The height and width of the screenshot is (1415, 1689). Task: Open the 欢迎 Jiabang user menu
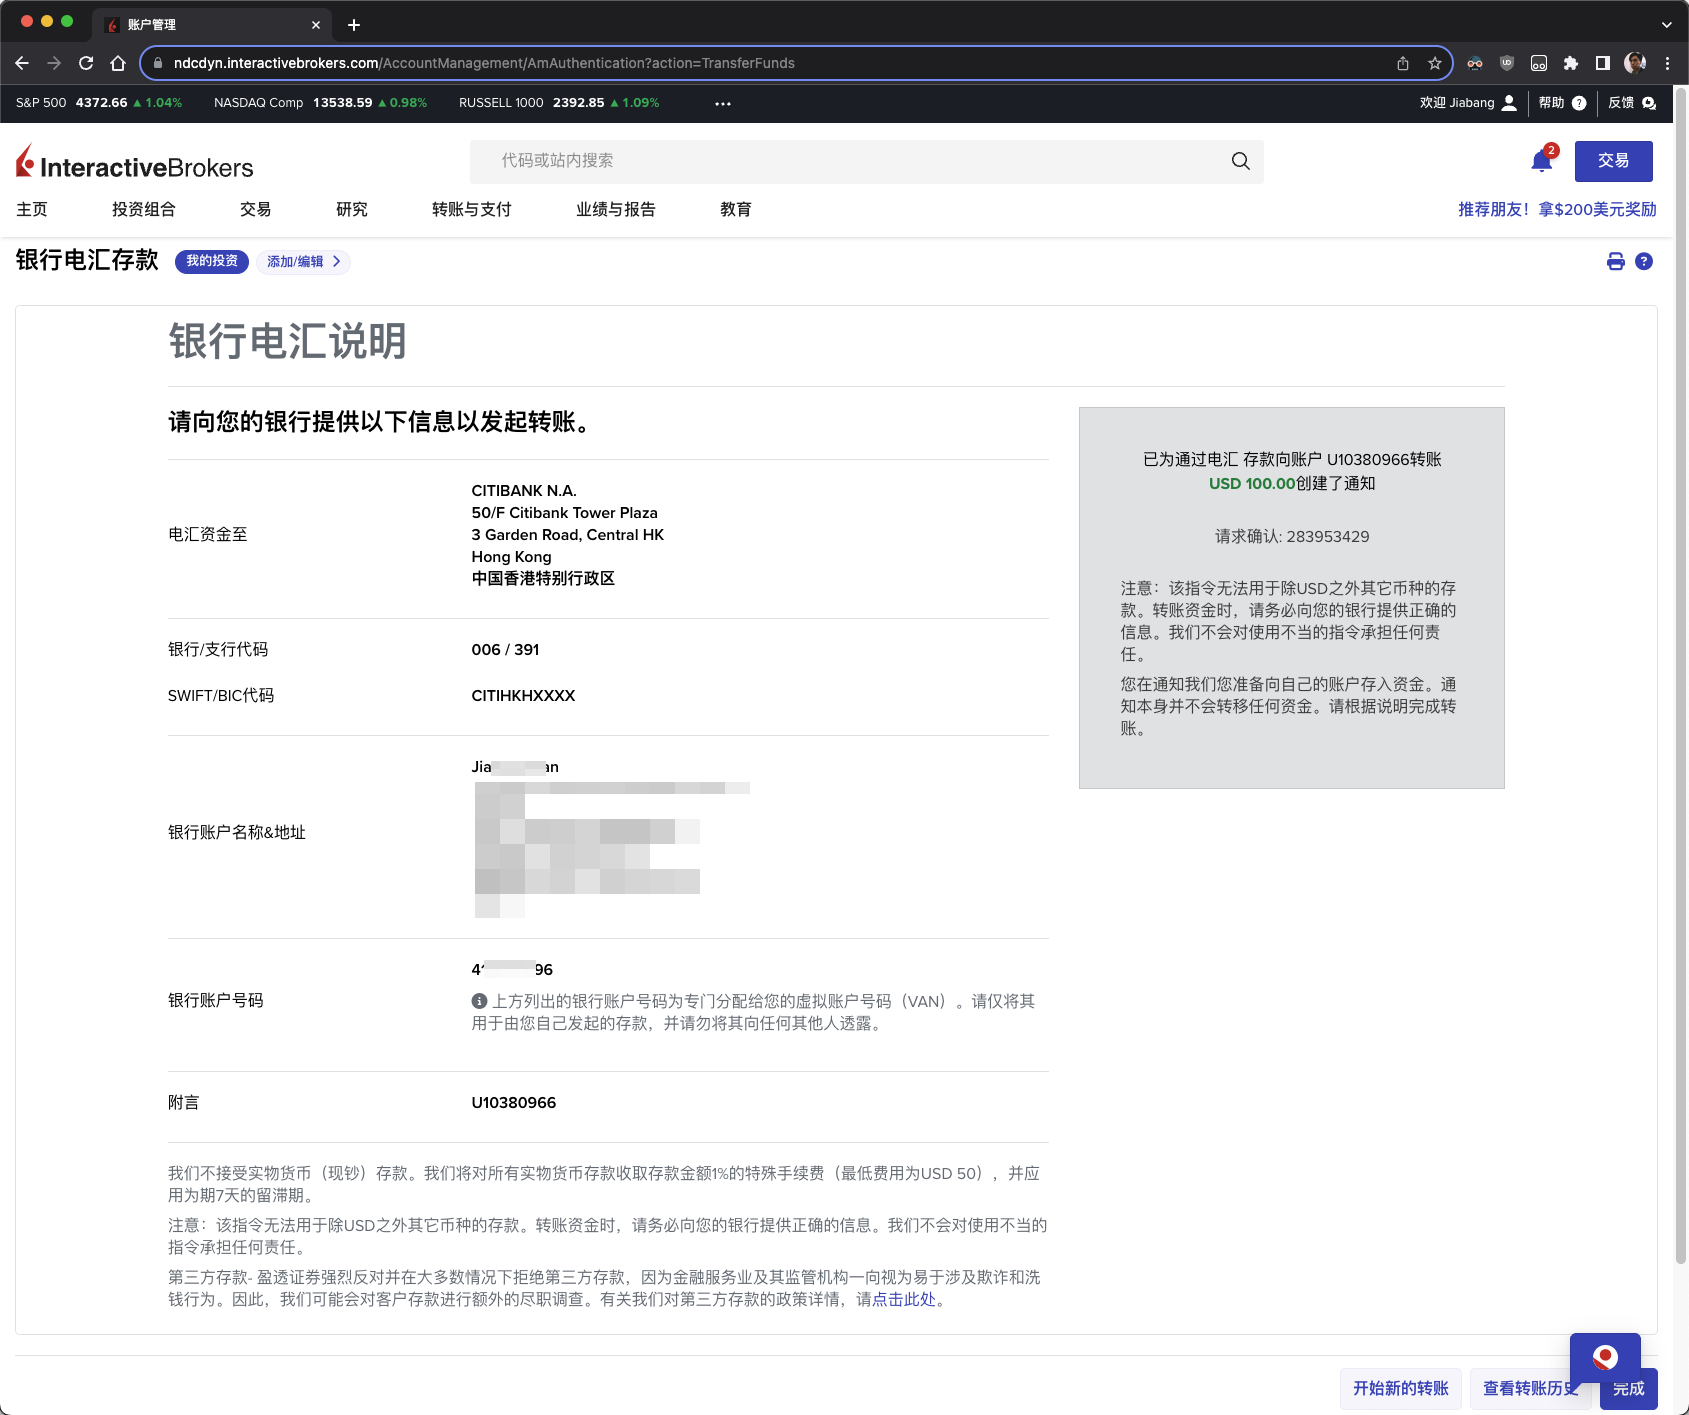point(1467,103)
